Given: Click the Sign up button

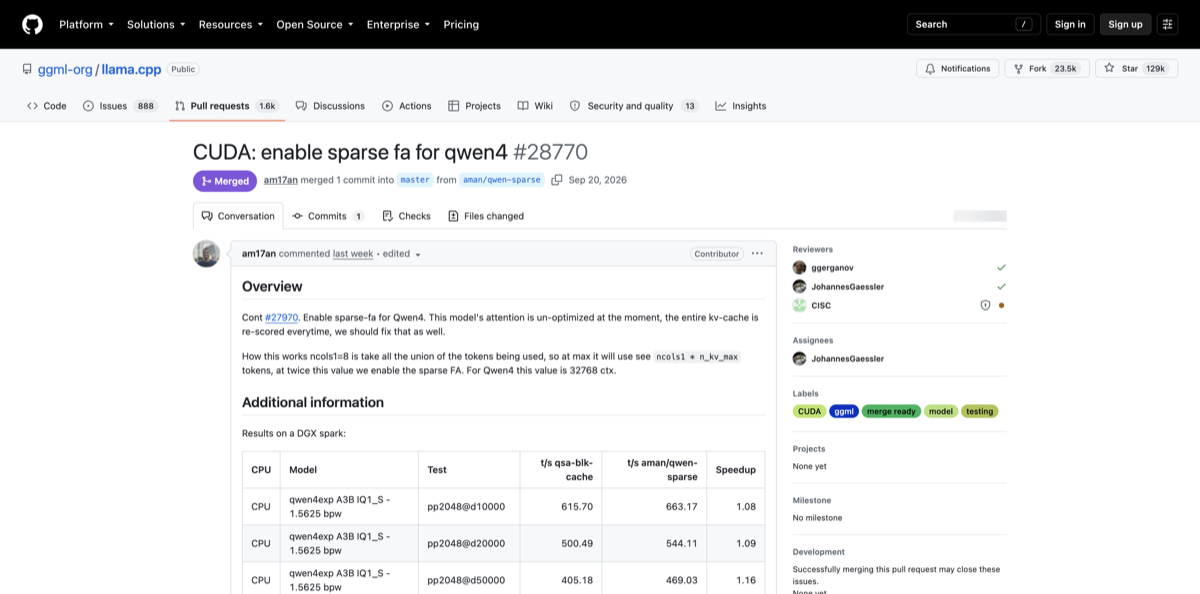Looking at the screenshot, I should tap(1125, 24).
